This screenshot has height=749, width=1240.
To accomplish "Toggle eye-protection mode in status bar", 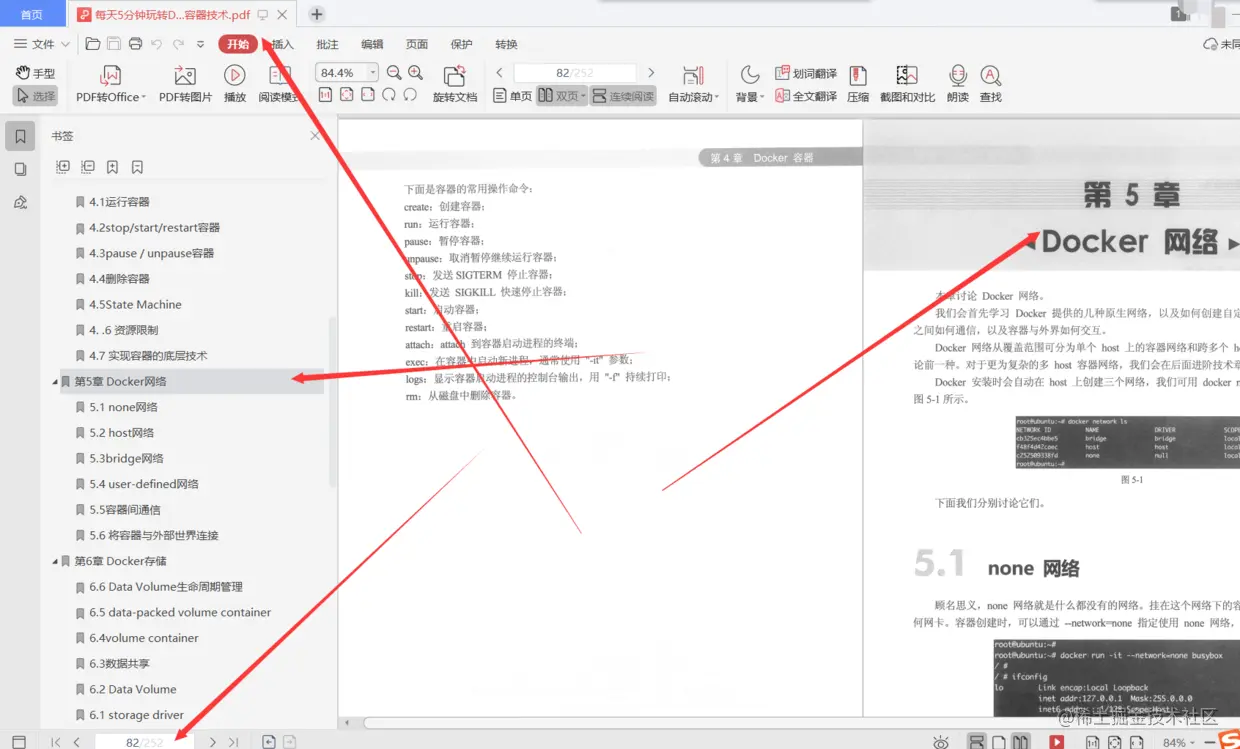I will tap(940, 742).
